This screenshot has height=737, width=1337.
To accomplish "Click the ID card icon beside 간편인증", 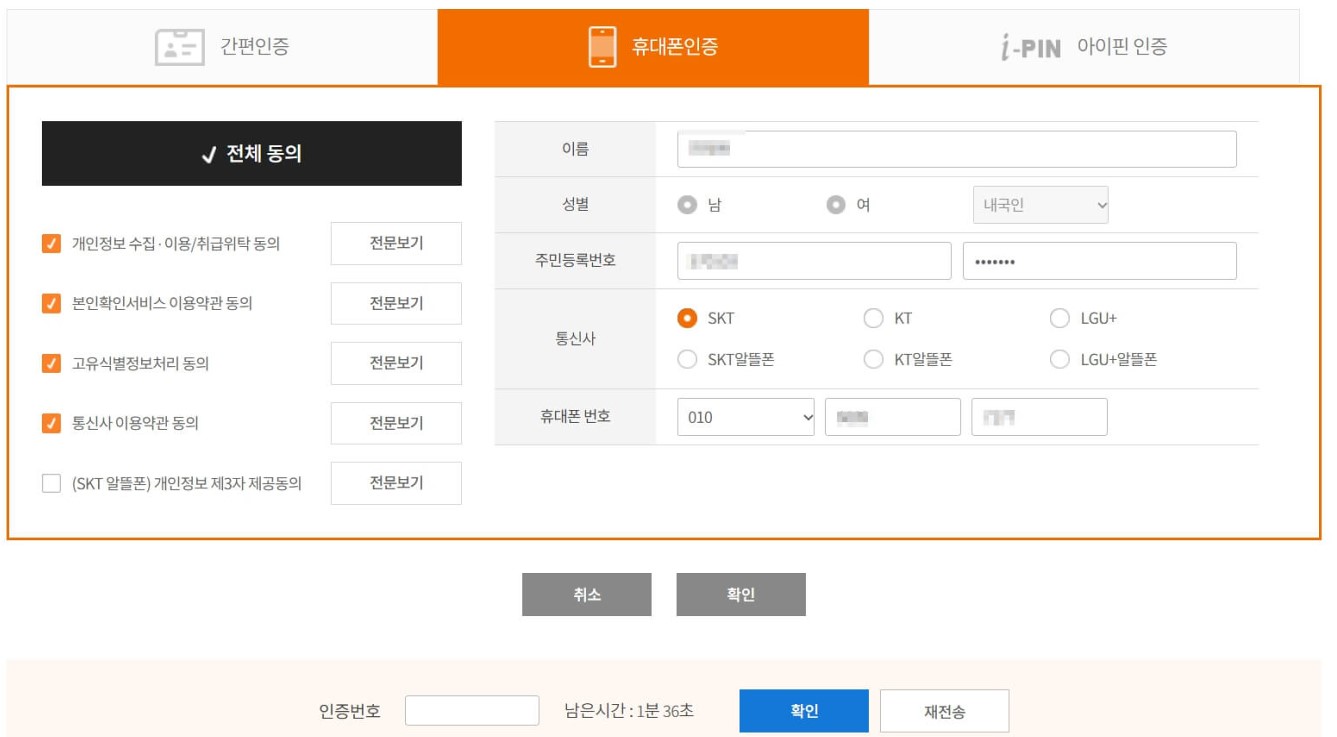I will click(180, 47).
